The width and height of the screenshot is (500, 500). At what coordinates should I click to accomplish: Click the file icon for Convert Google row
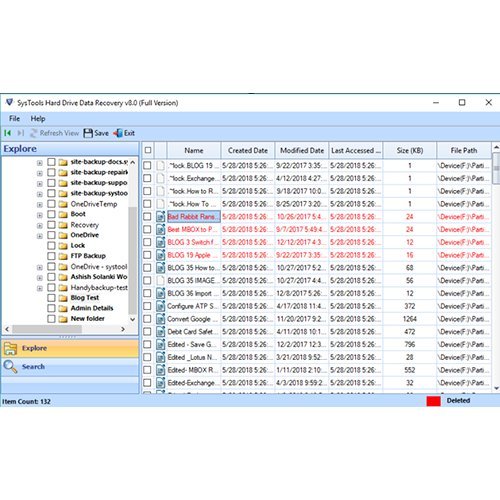160,319
